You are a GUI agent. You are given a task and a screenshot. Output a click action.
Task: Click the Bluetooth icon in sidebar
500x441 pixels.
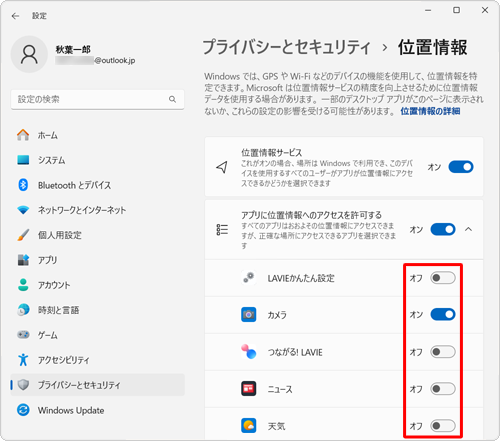pyautogui.click(x=23, y=185)
